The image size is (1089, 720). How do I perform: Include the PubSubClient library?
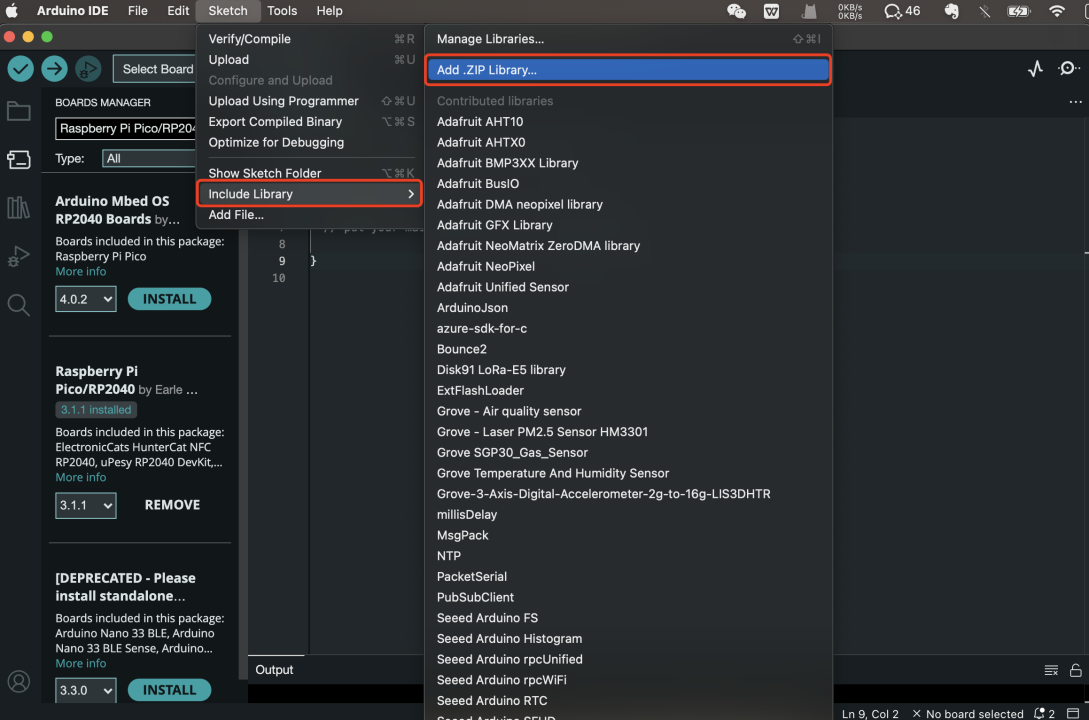(628, 597)
